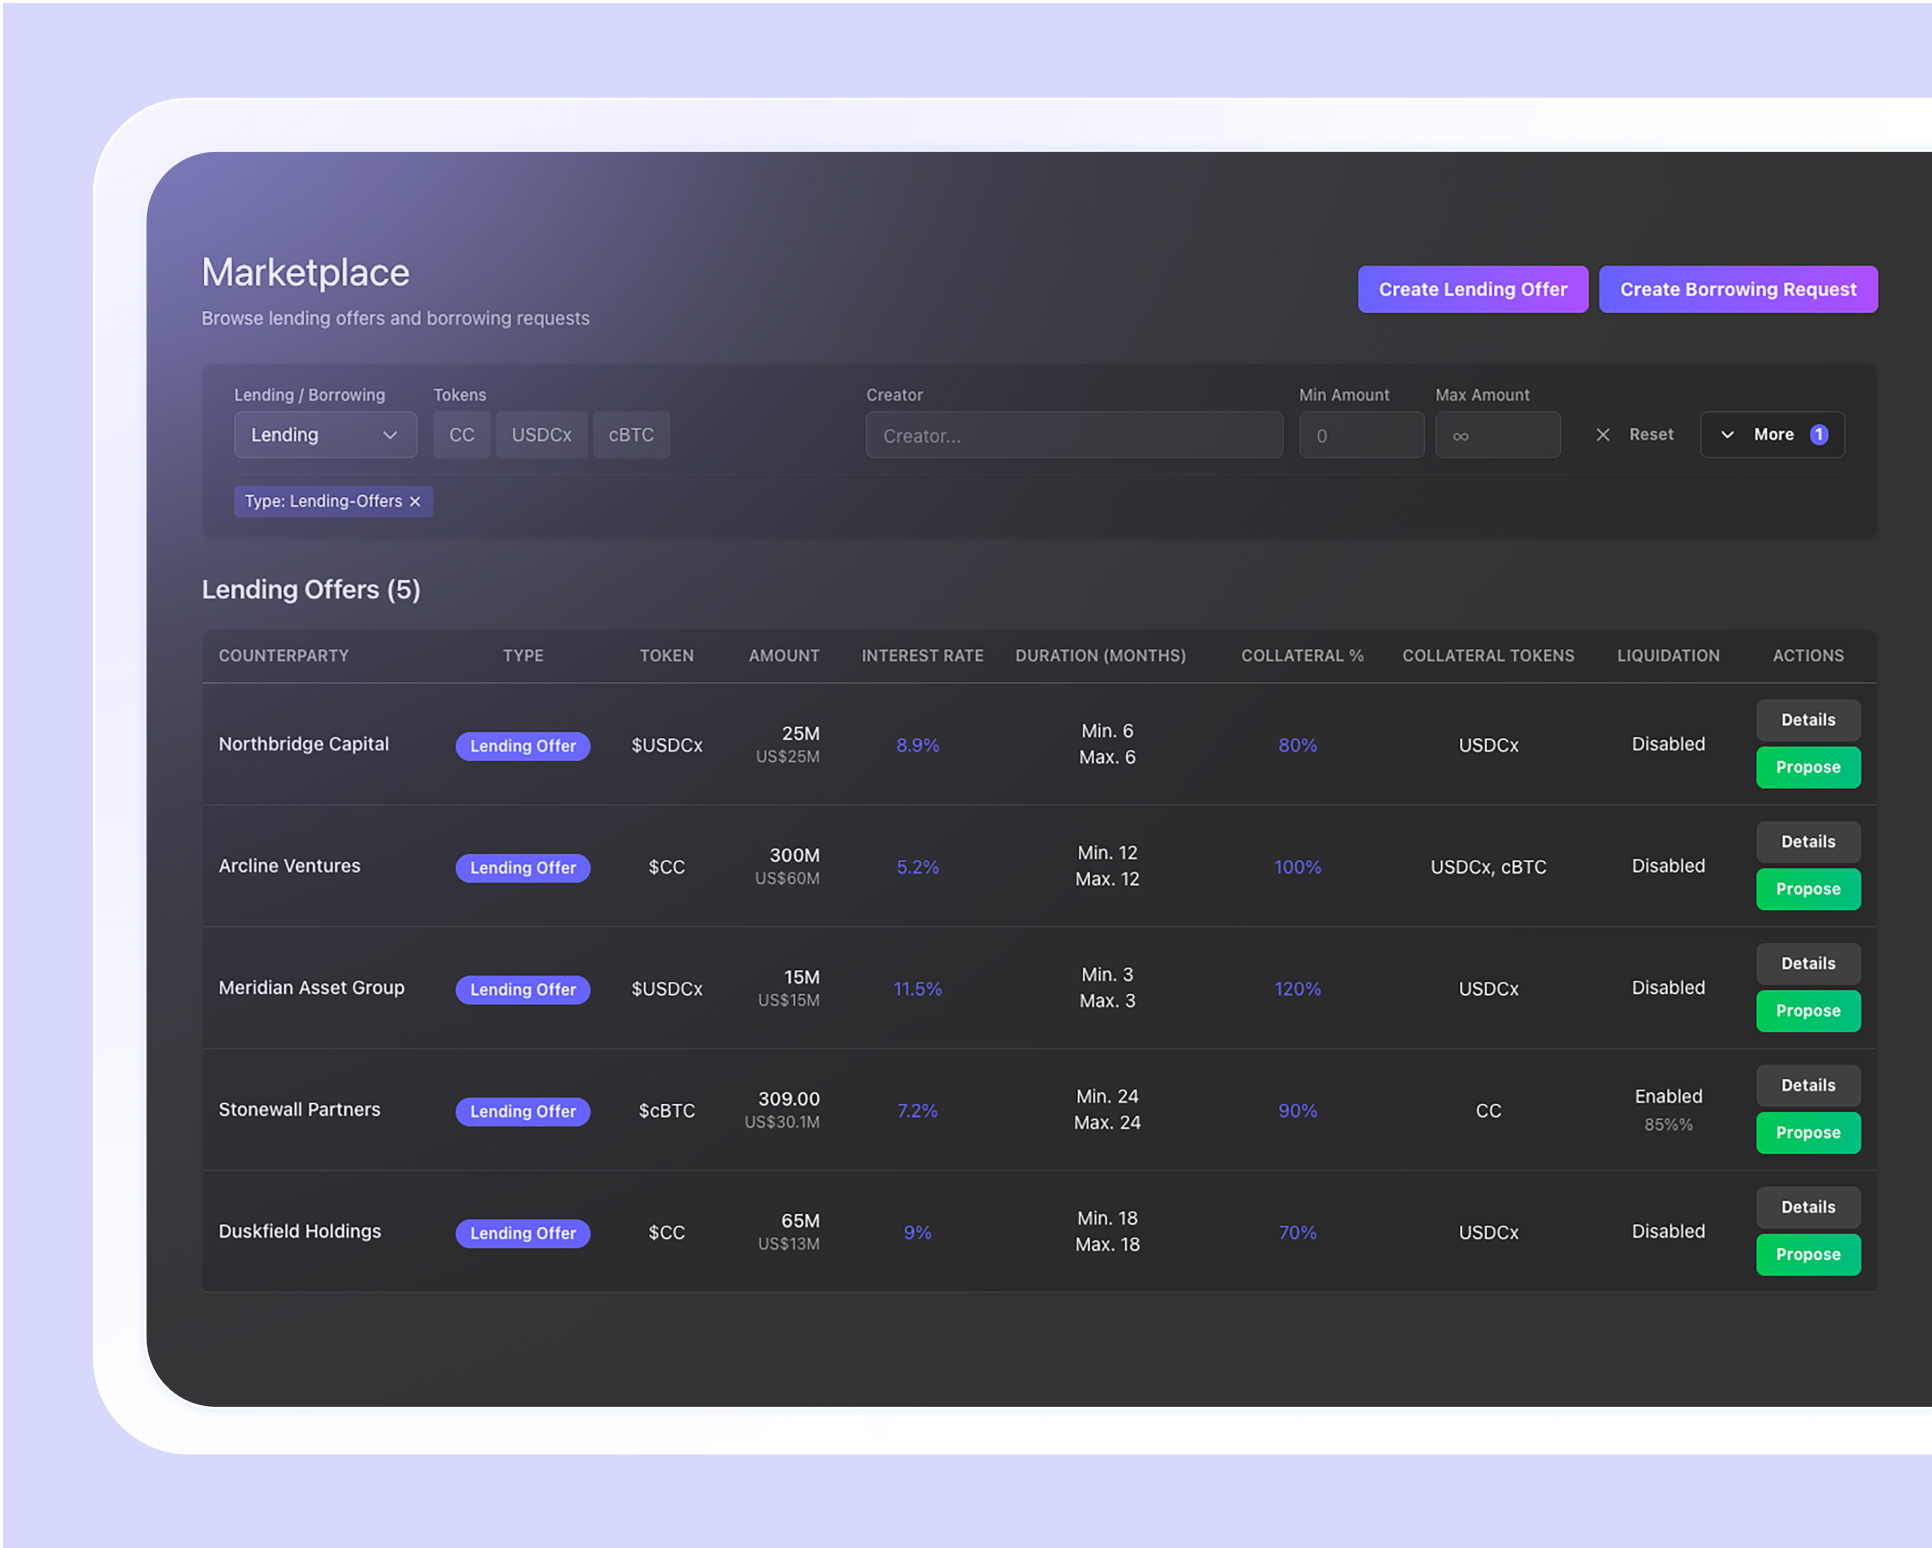The height and width of the screenshot is (1548, 1932).
Task: Click Create Lending Offer
Action: click(x=1472, y=289)
